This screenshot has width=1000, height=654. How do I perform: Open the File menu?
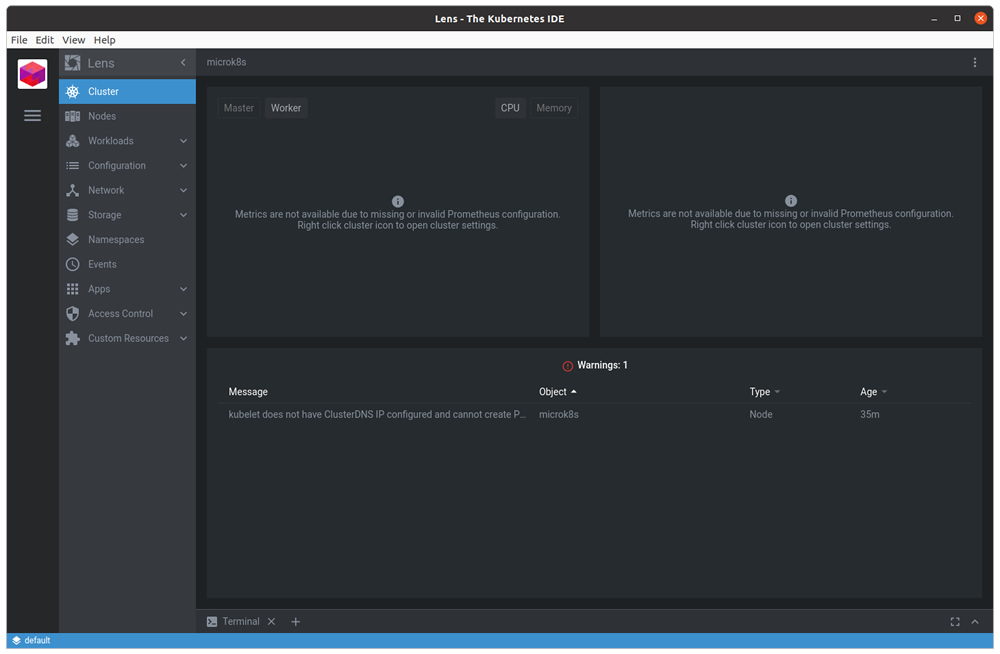coord(19,40)
